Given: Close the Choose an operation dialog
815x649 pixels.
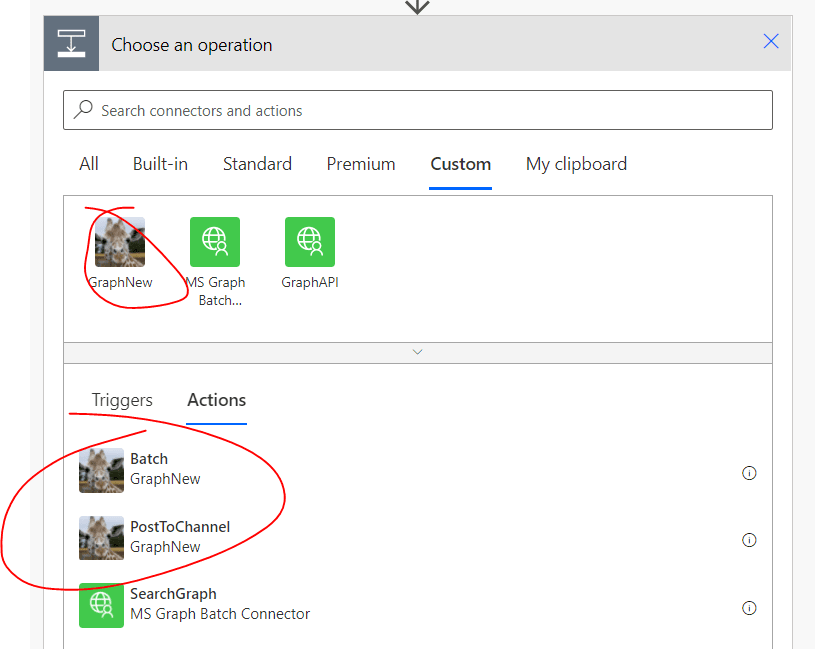Looking at the screenshot, I should 770,41.
